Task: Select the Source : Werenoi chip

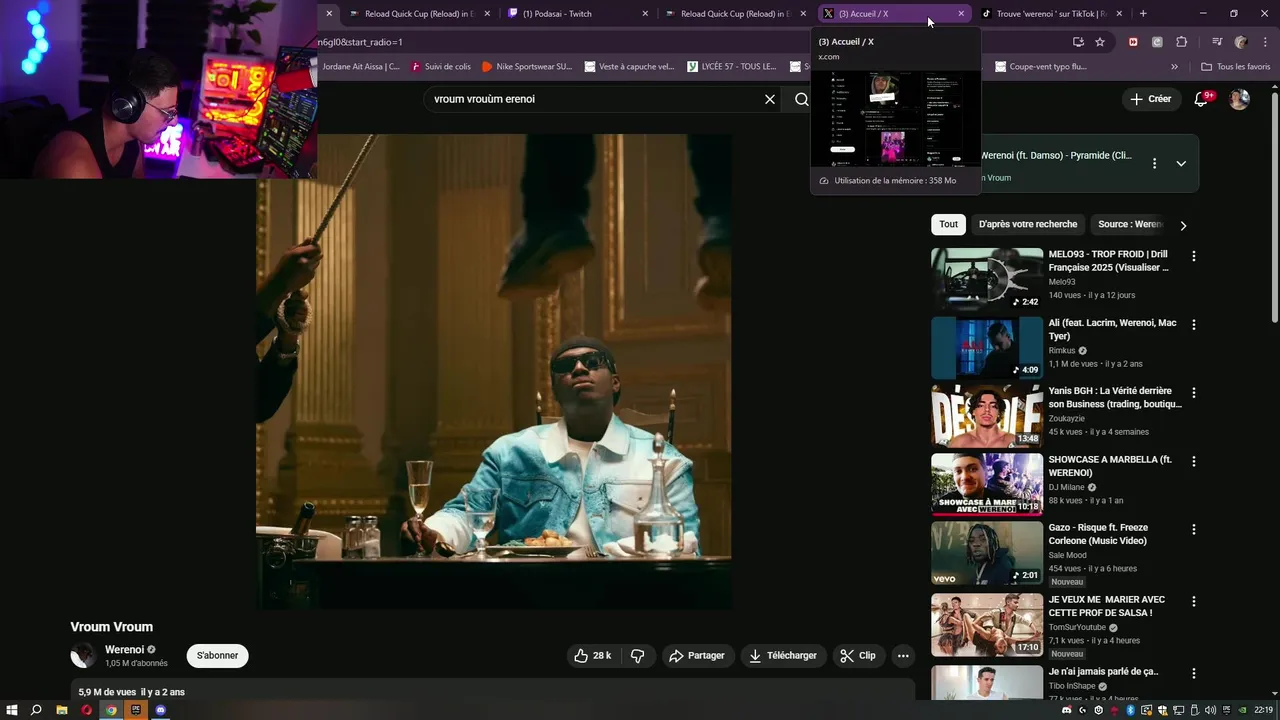Action: point(1130,224)
